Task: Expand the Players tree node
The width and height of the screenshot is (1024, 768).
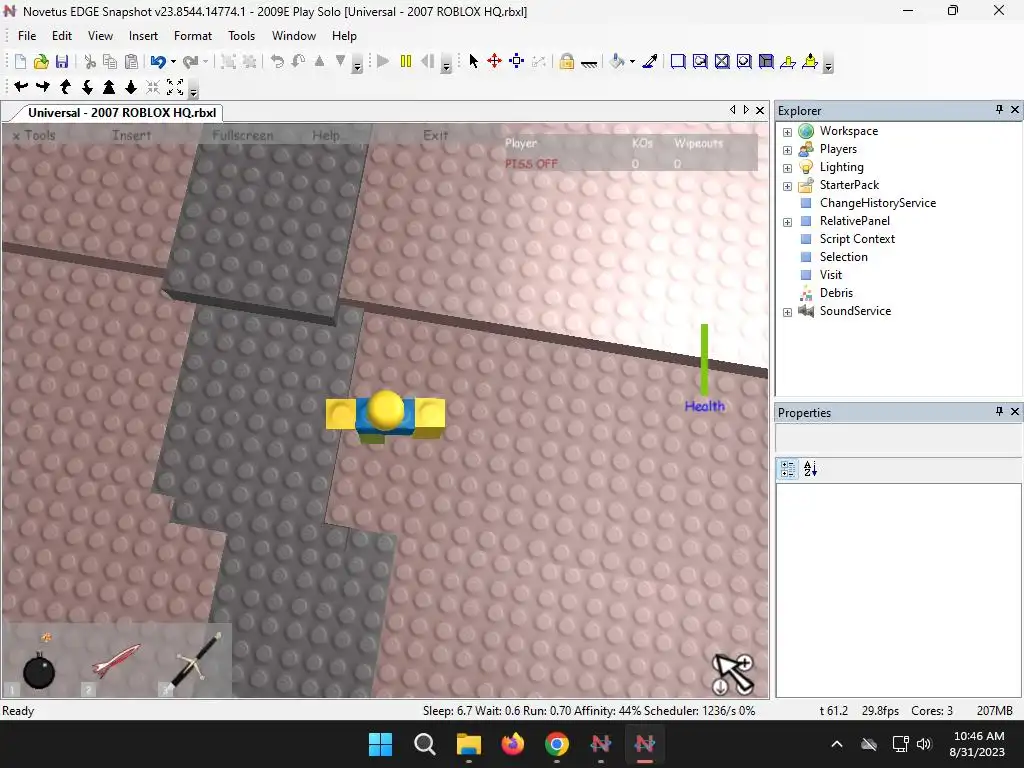Action: [x=788, y=150]
